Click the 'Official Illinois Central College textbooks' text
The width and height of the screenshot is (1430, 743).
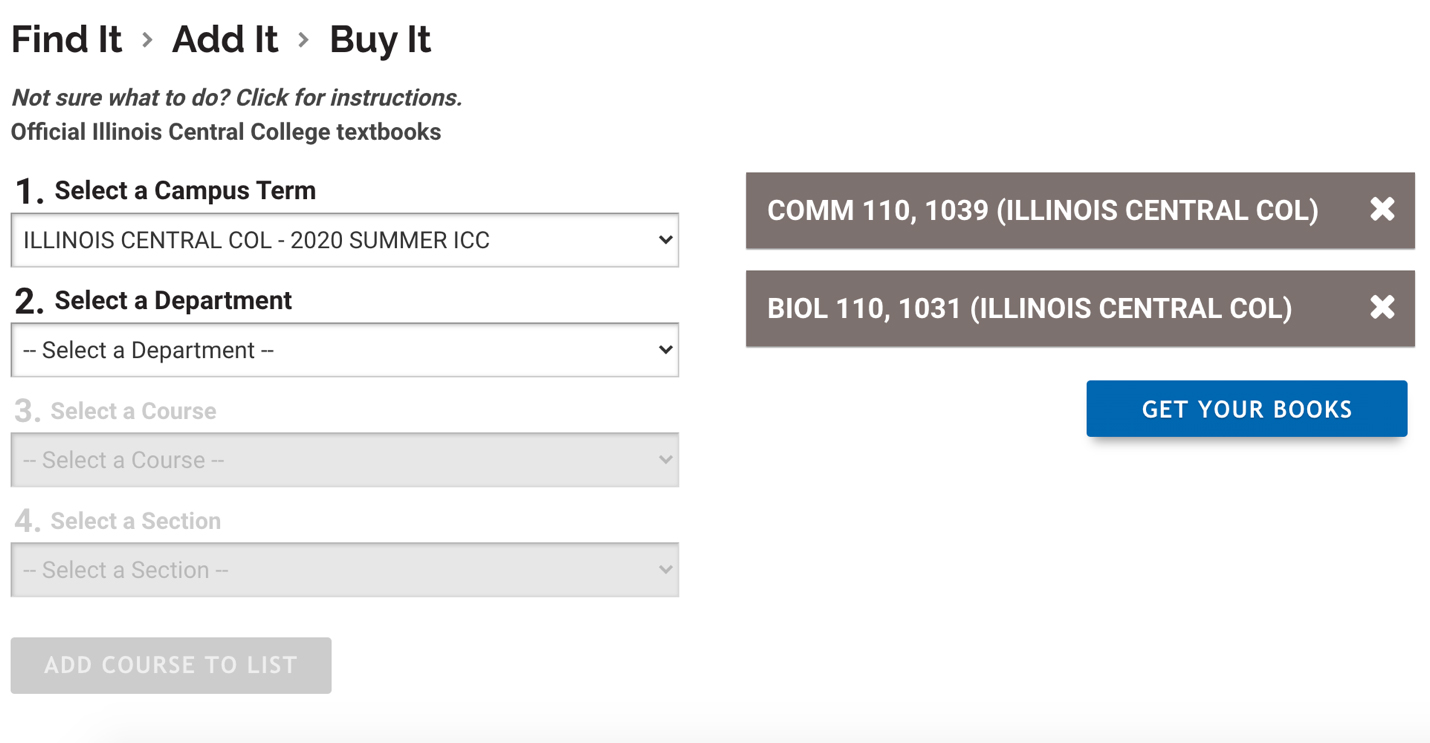(x=226, y=132)
